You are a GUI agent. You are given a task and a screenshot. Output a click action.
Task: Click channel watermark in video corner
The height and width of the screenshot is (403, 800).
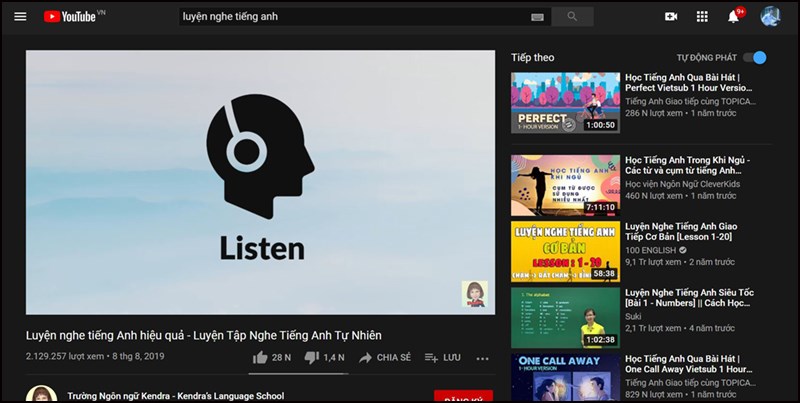click(474, 294)
